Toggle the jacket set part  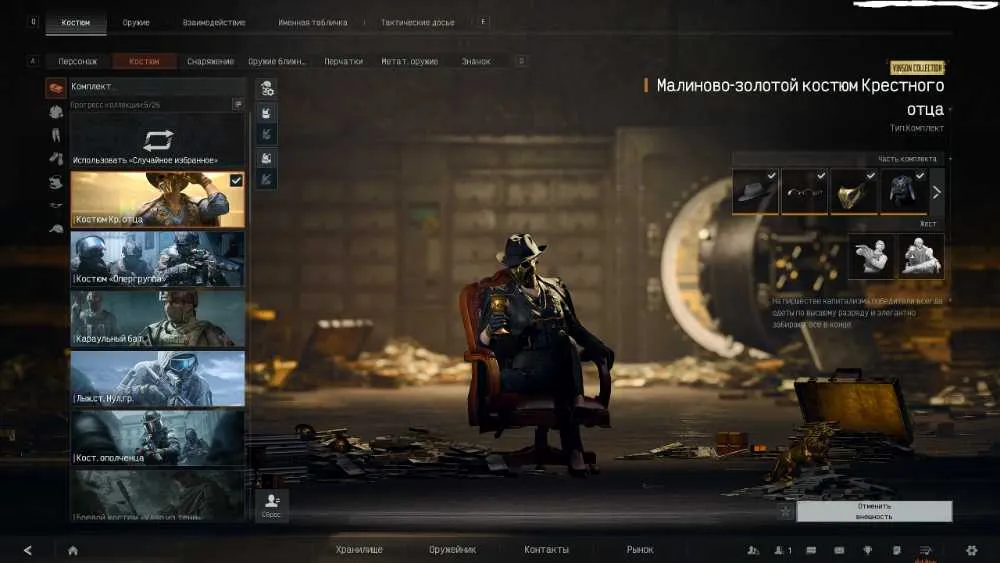[x=904, y=191]
